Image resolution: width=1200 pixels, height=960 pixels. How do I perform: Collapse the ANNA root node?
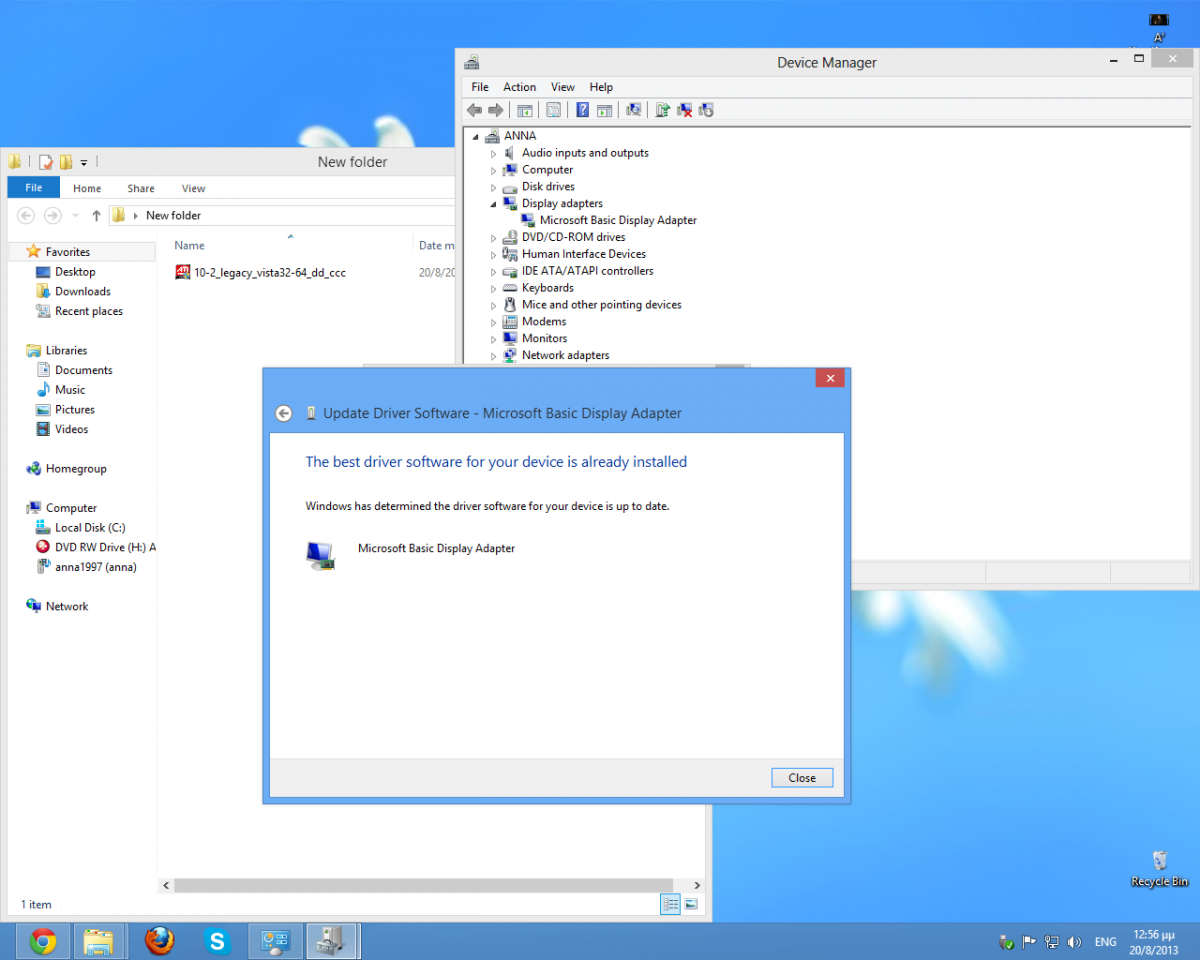[x=476, y=136]
